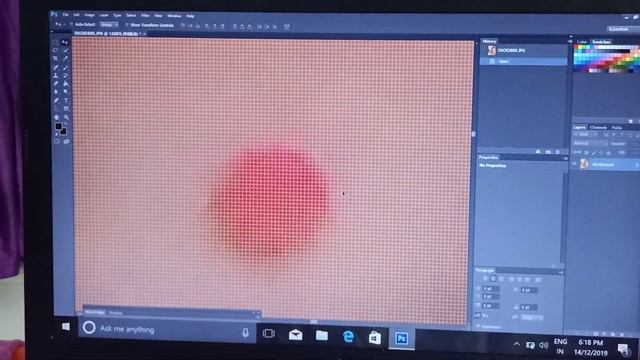Open the Windows Start menu
The width and height of the screenshot is (640, 360).
66,327
